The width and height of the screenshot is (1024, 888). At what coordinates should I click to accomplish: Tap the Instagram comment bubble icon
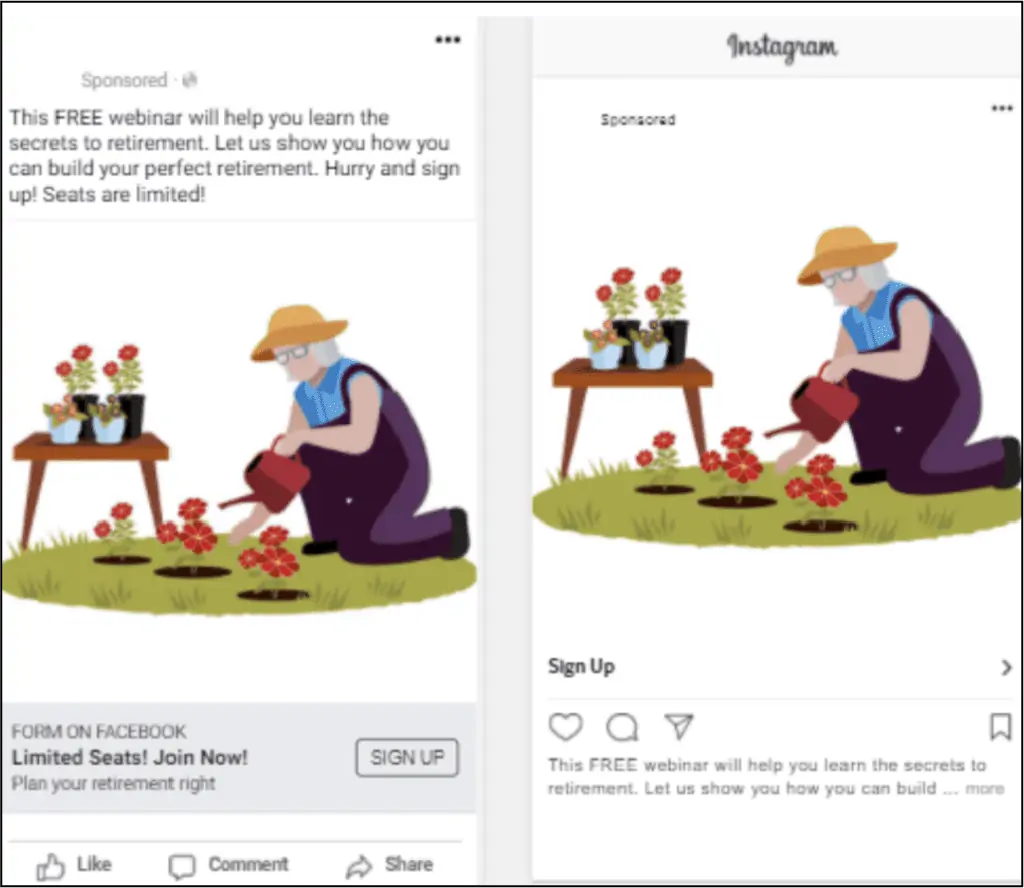pos(622,727)
